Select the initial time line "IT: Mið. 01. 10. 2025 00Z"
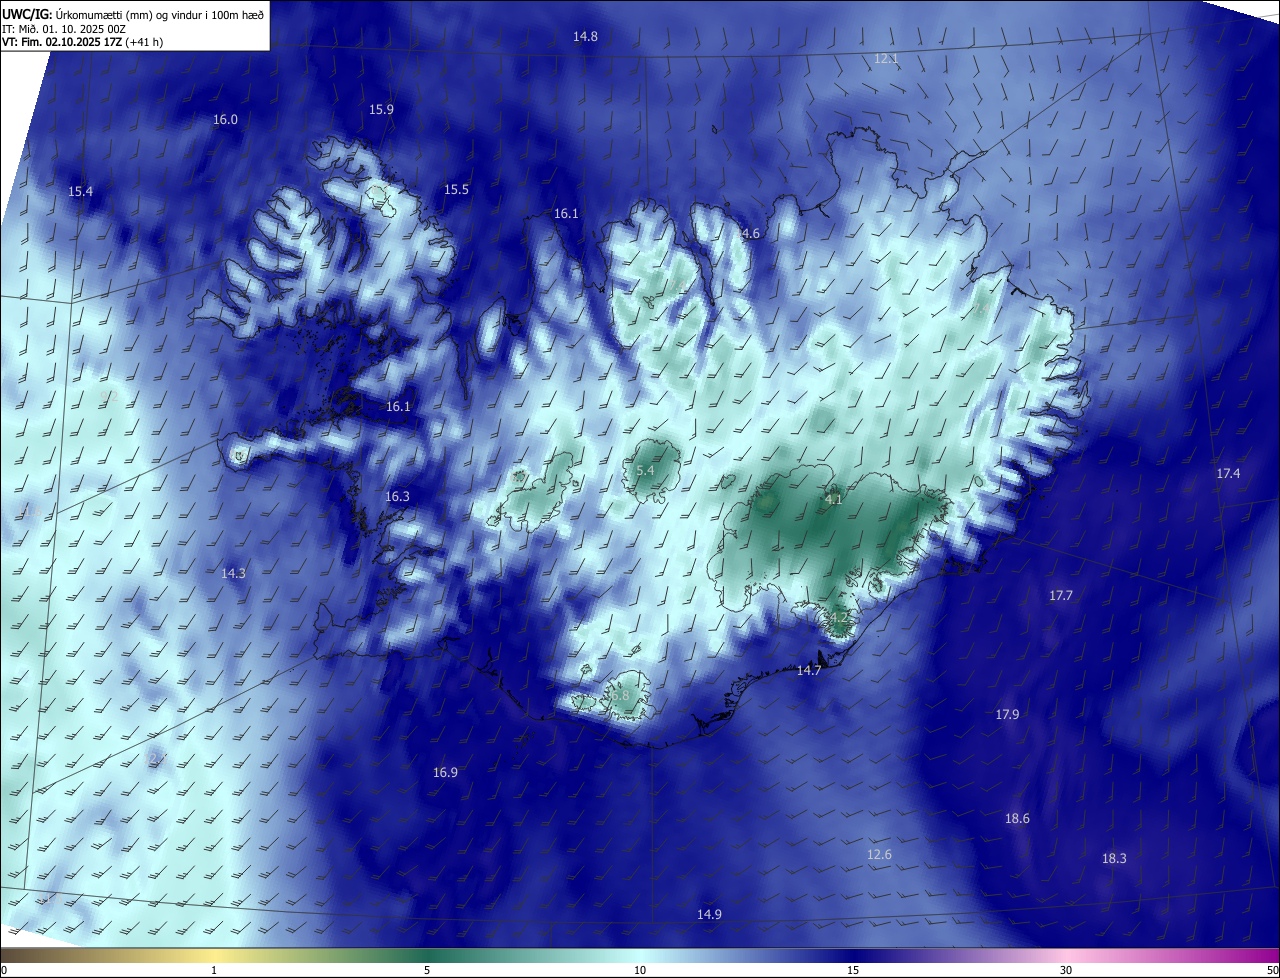 [x=64, y=28]
